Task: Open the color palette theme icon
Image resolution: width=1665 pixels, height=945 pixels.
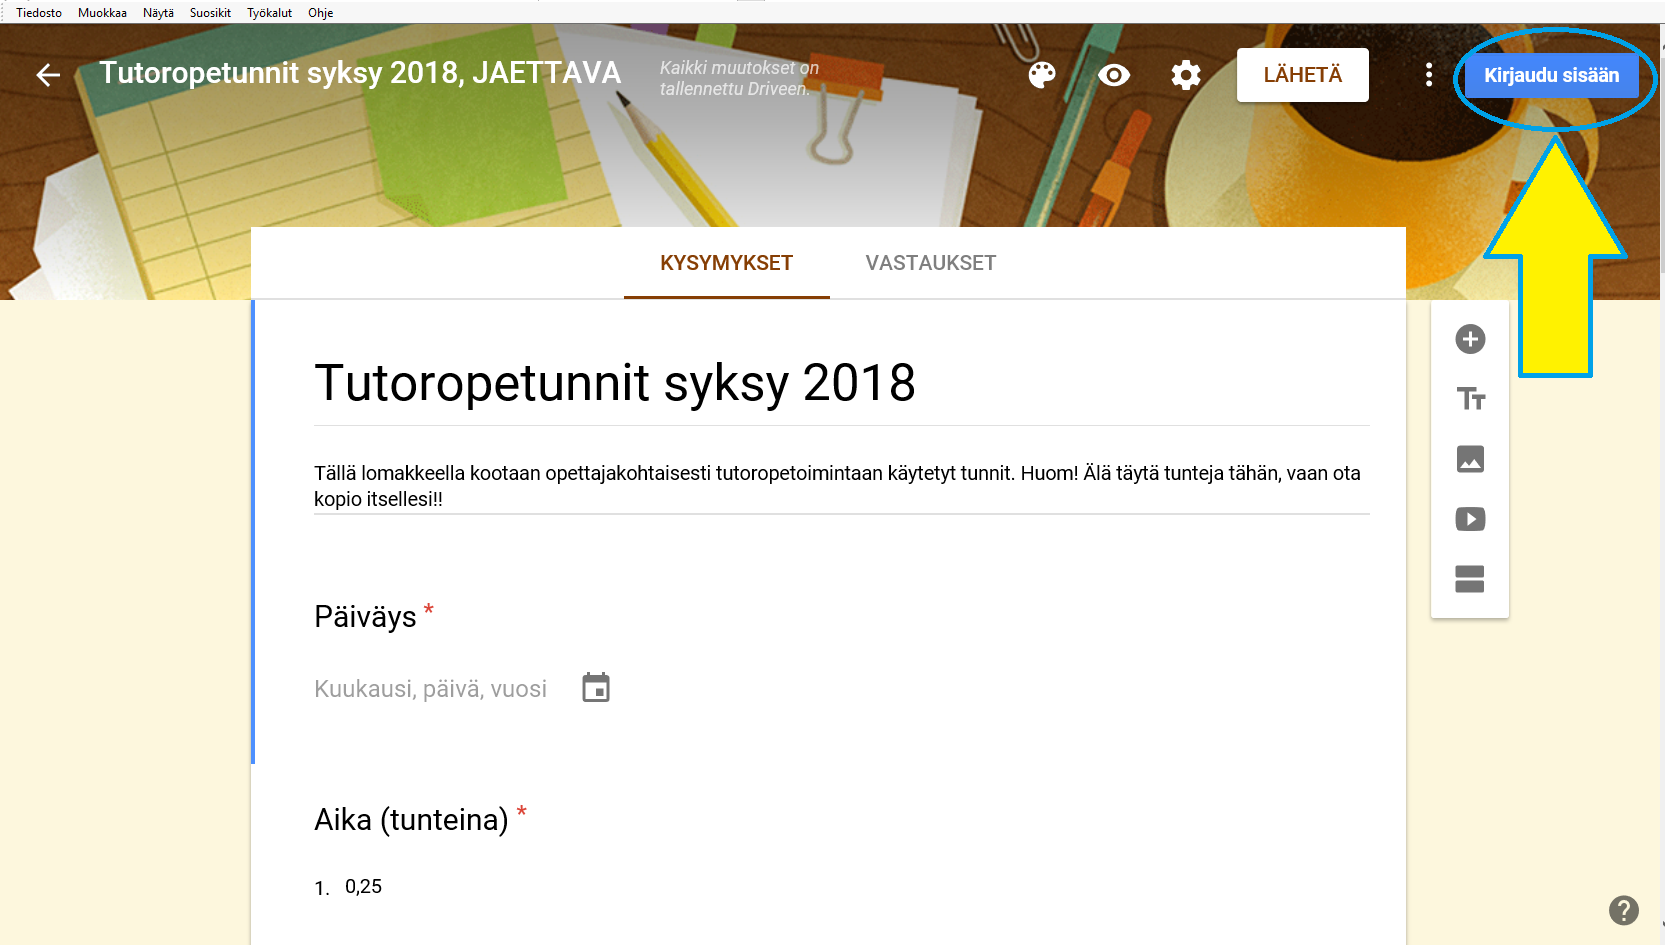Action: point(1042,75)
